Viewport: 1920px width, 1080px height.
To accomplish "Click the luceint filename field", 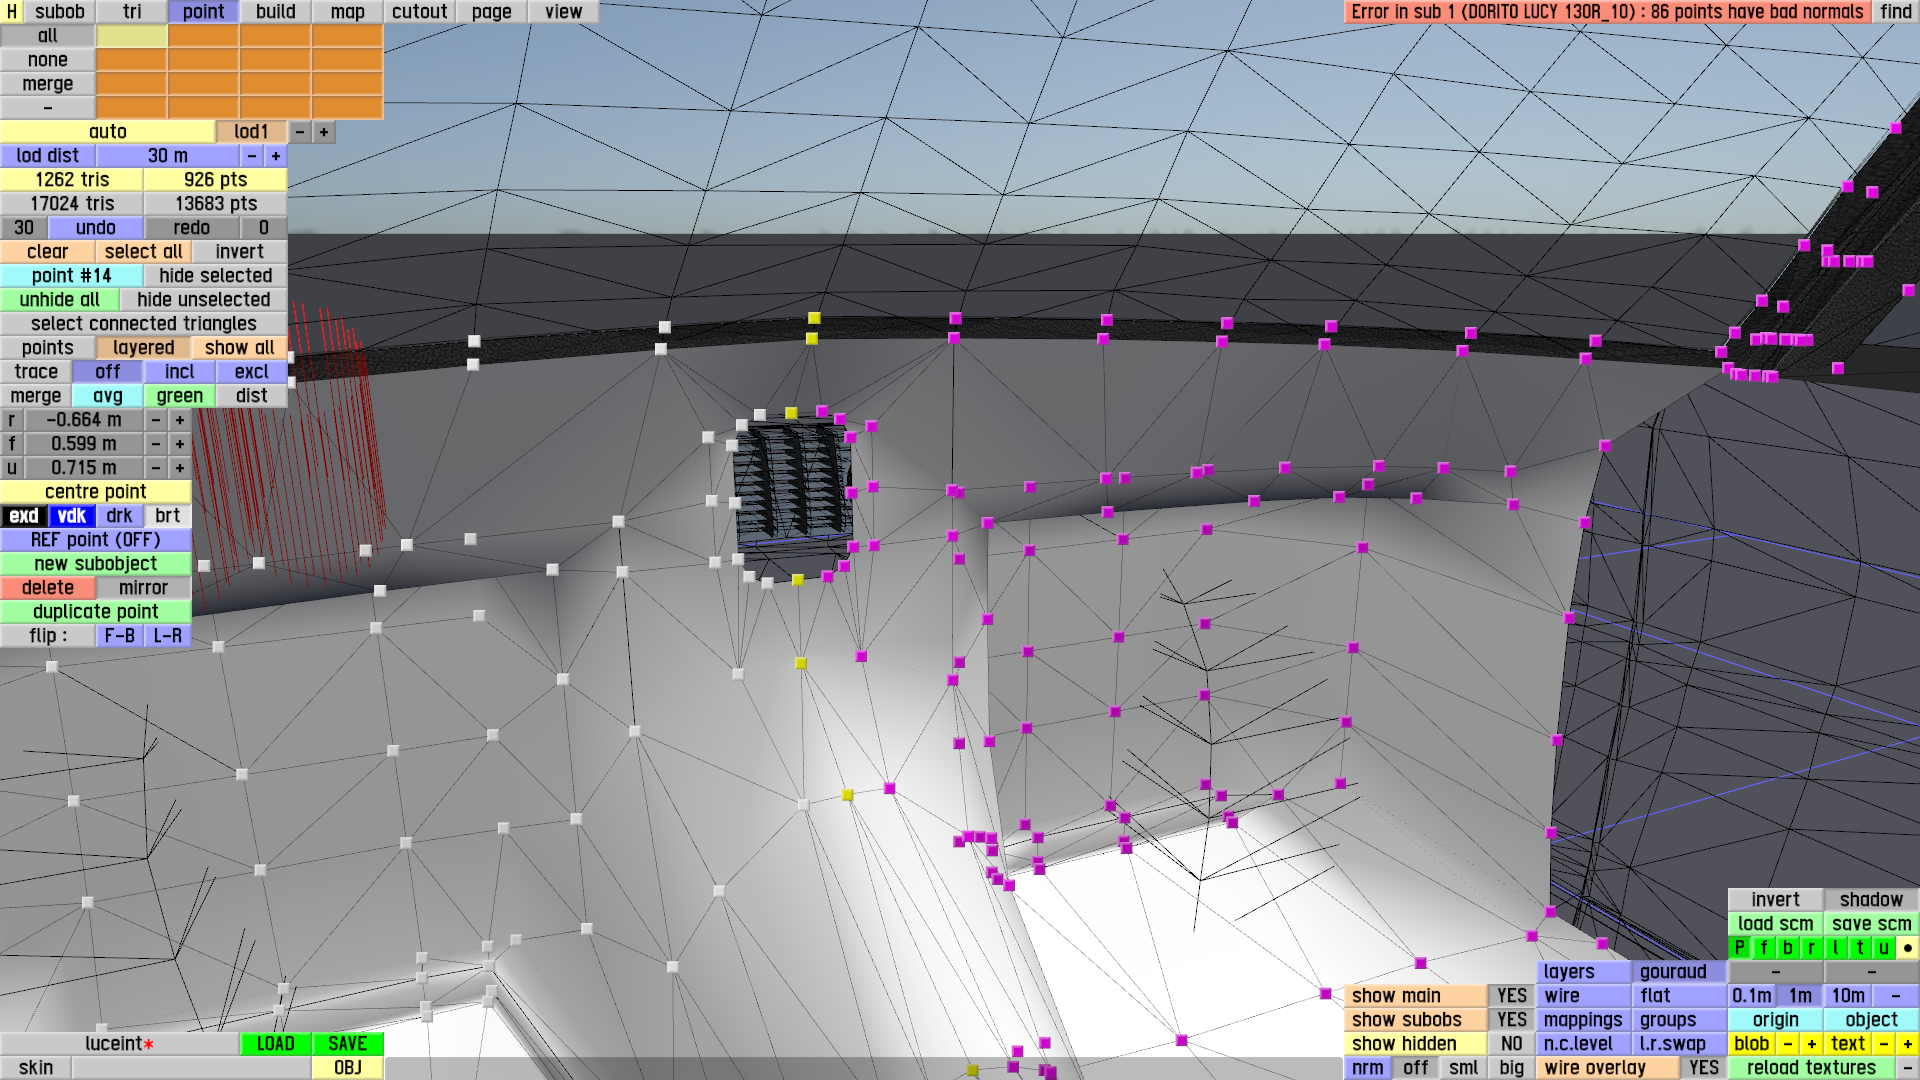I will (x=119, y=1044).
